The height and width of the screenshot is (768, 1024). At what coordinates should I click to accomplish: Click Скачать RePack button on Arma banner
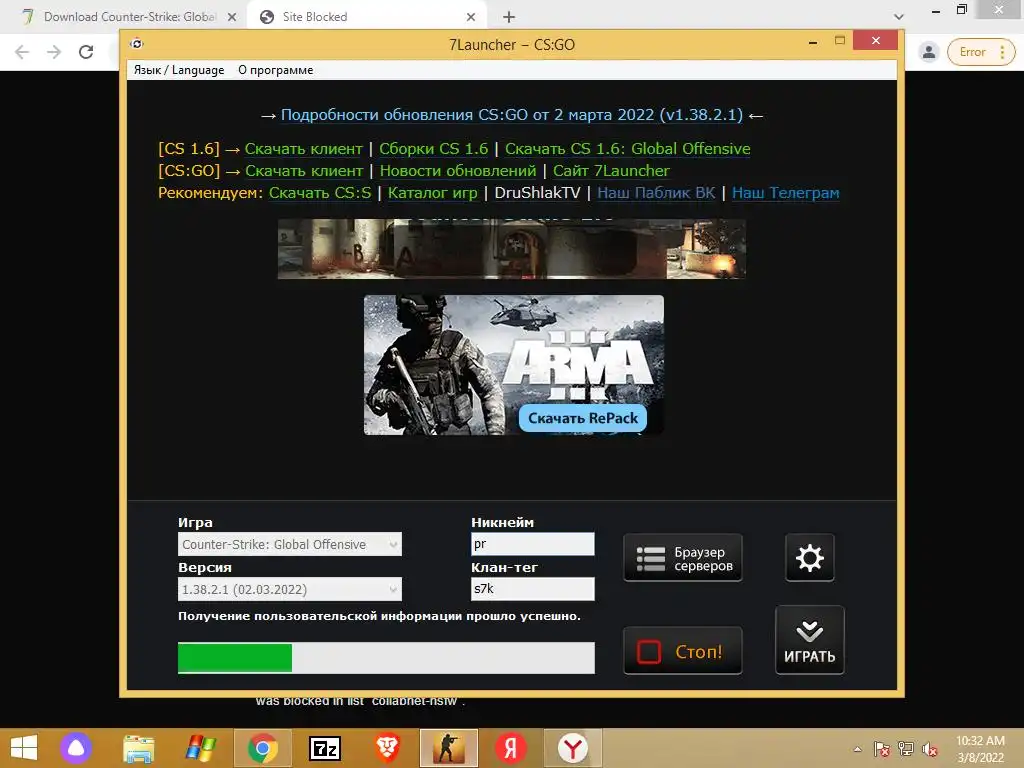tap(583, 419)
